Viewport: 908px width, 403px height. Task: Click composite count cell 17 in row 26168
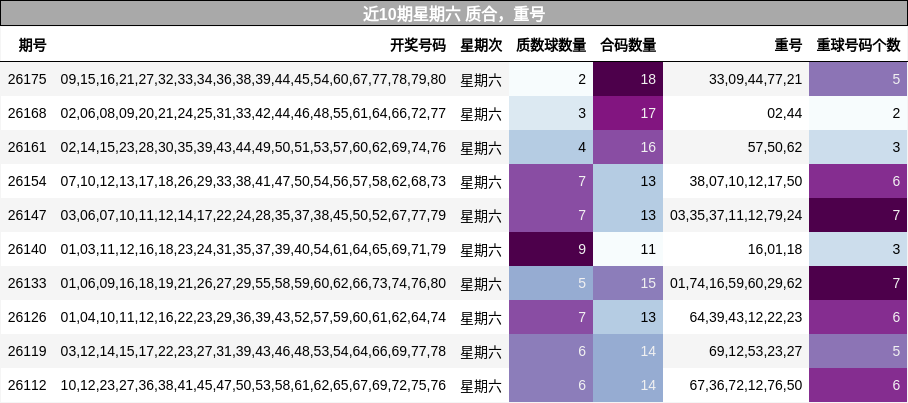(628, 113)
